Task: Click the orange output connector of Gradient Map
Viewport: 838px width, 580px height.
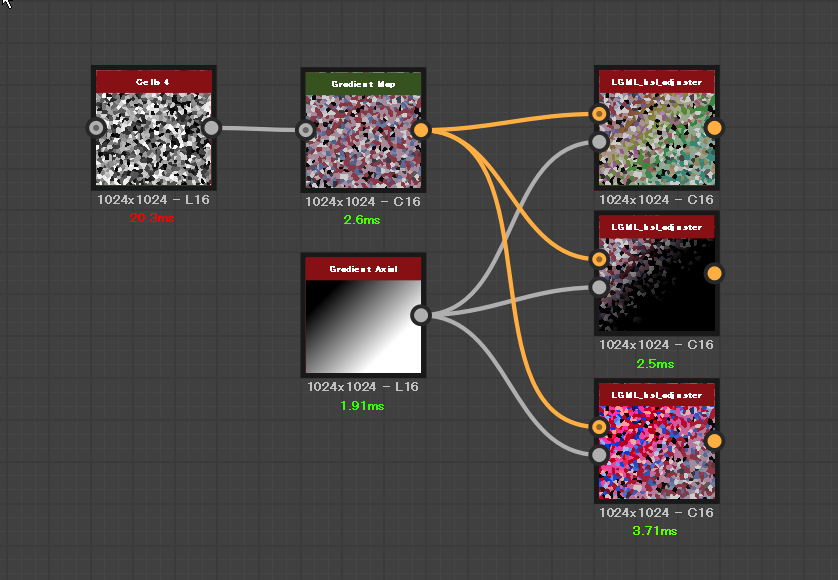Action: click(x=421, y=130)
